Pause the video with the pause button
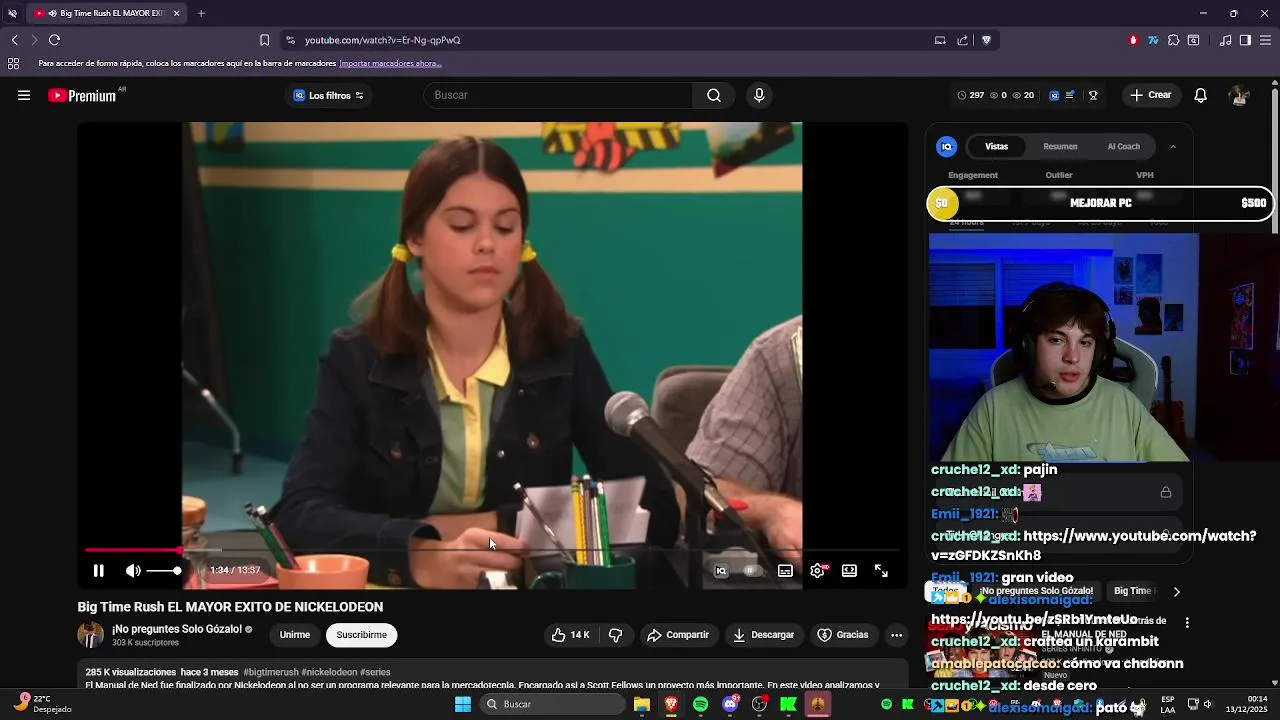 [98, 571]
